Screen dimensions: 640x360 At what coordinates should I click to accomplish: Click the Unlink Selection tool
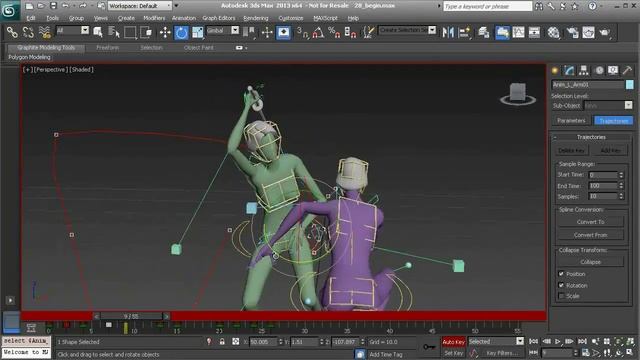pyautogui.click(x=28, y=32)
